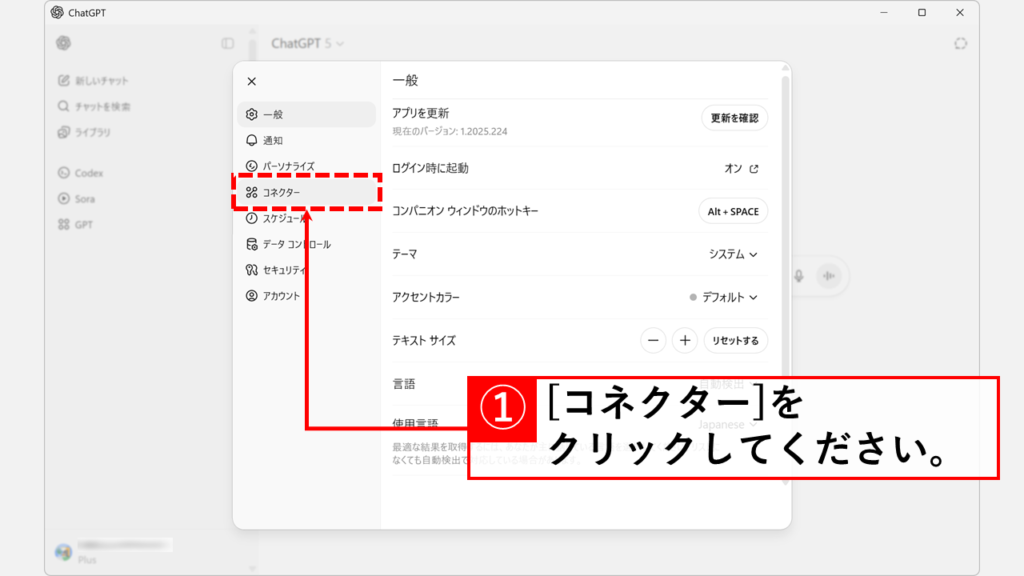Open the コネクター settings tab
The image size is (1024, 576).
point(306,192)
